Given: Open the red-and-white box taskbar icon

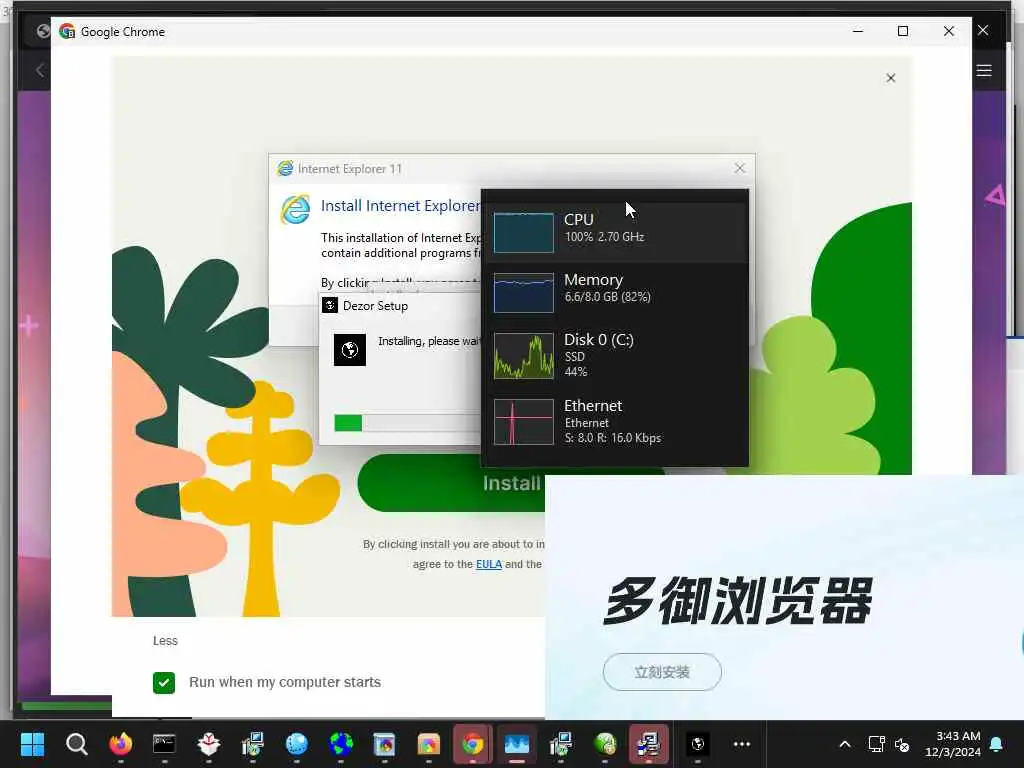Looking at the screenshot, I should [x=208, y=744].
